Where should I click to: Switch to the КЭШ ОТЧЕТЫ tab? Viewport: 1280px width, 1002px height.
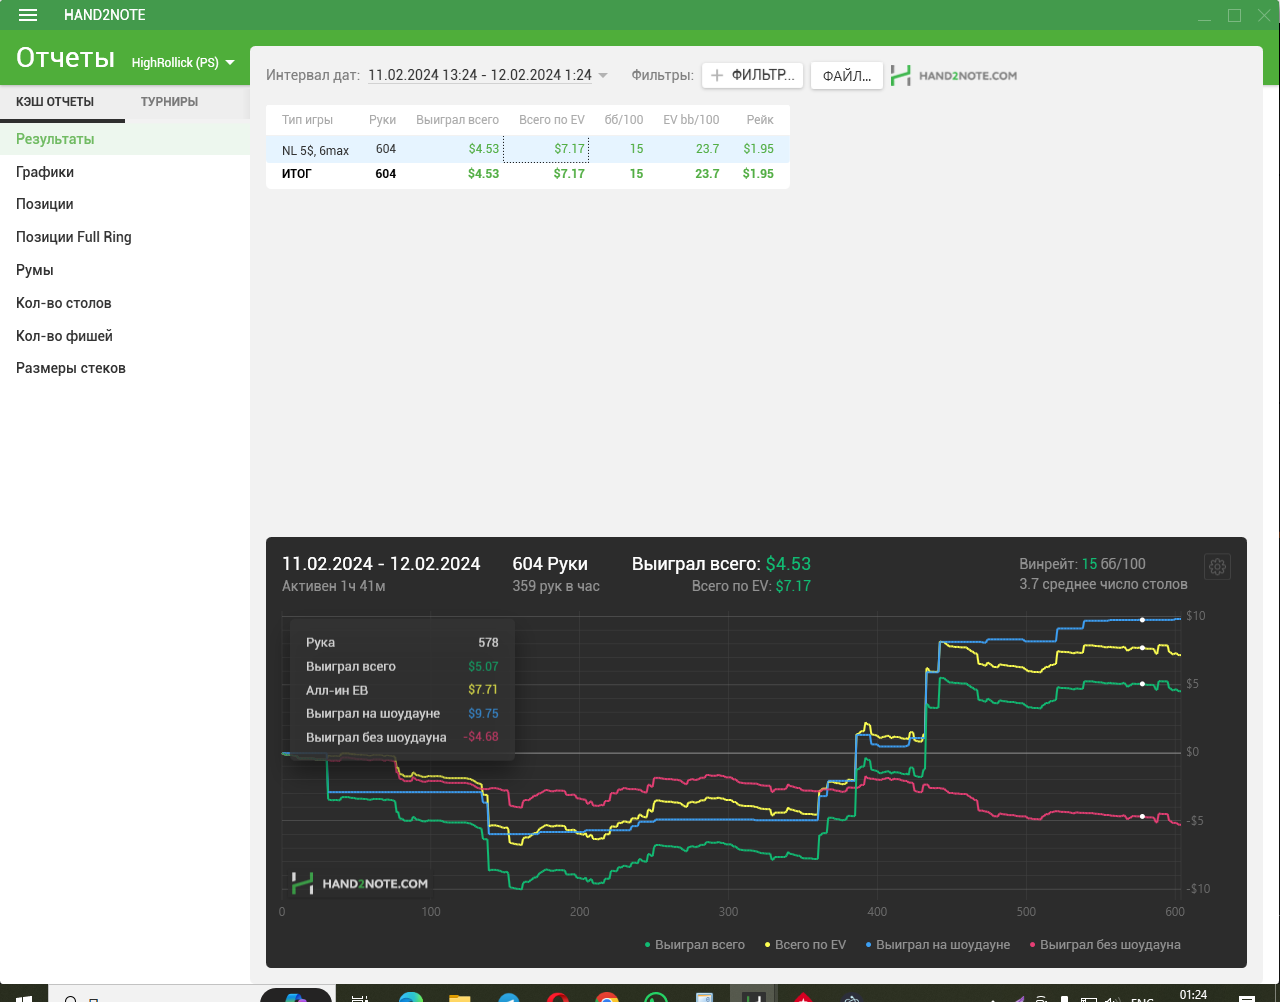click(x=55, y=102)
